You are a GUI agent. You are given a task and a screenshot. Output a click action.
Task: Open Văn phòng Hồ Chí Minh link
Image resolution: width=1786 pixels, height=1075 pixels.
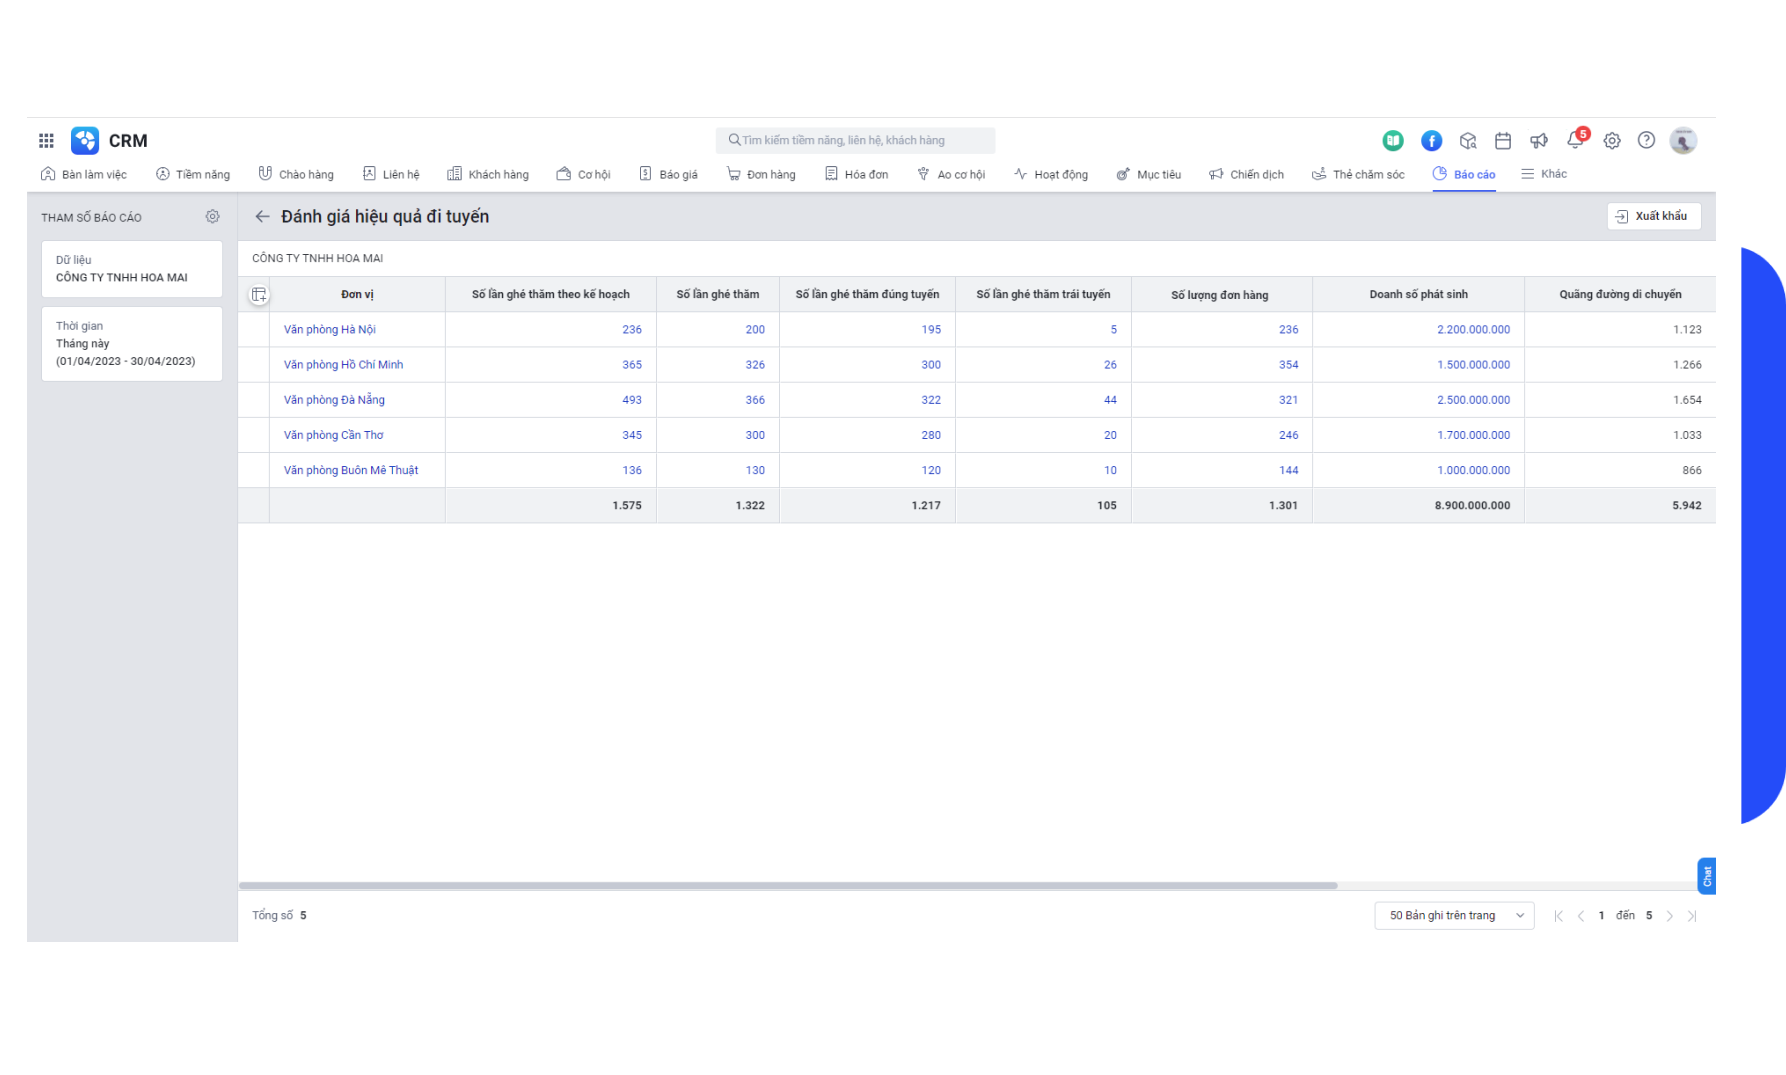point(343,365)
